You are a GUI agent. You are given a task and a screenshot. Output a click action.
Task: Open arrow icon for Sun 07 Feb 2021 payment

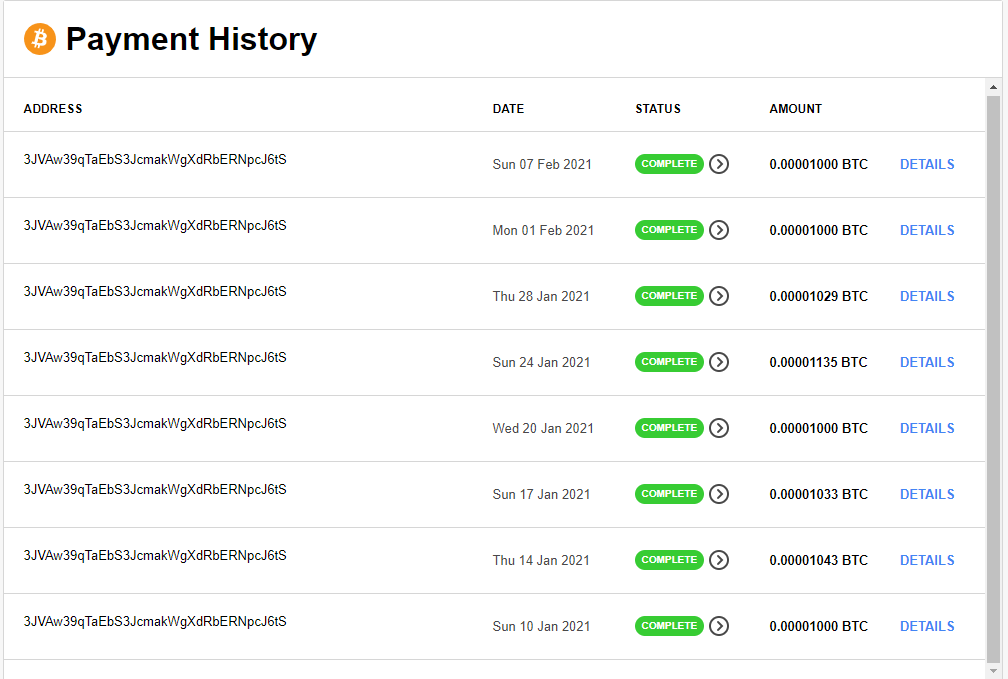coord(719,164)
